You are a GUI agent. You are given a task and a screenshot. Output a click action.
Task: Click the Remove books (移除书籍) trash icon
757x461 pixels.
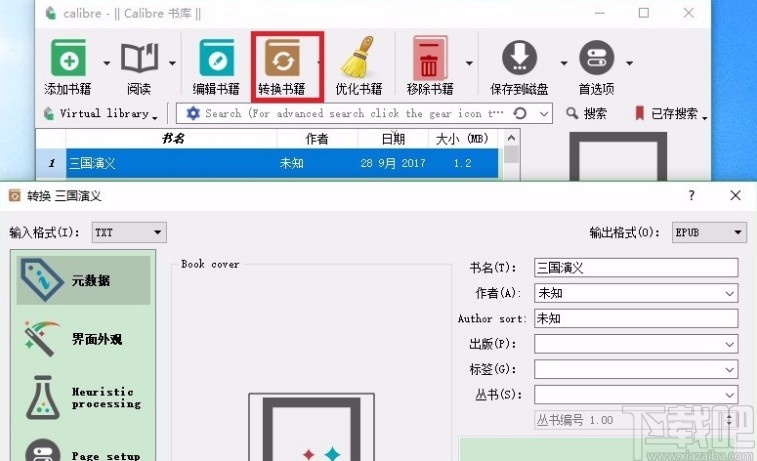430,57
